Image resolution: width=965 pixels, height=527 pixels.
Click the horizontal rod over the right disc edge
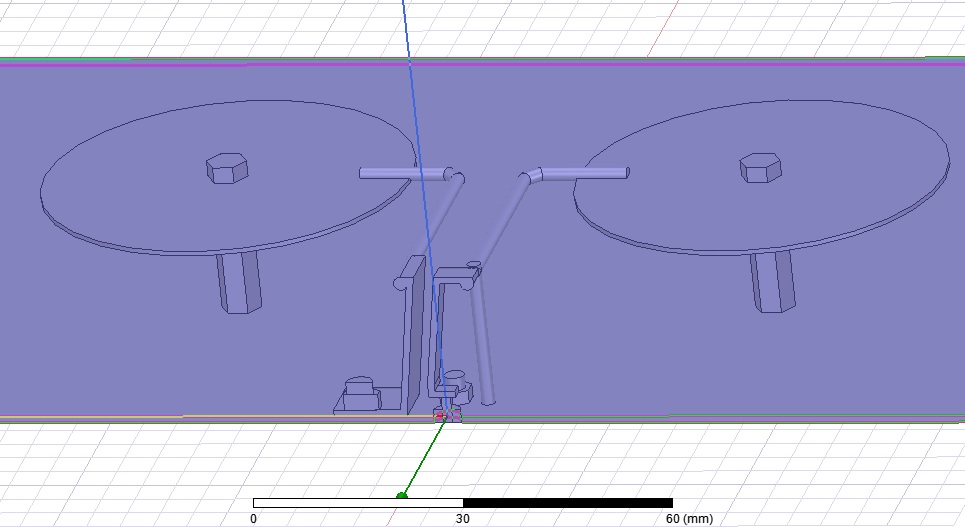pyautogui.click(x=585, y=174)
